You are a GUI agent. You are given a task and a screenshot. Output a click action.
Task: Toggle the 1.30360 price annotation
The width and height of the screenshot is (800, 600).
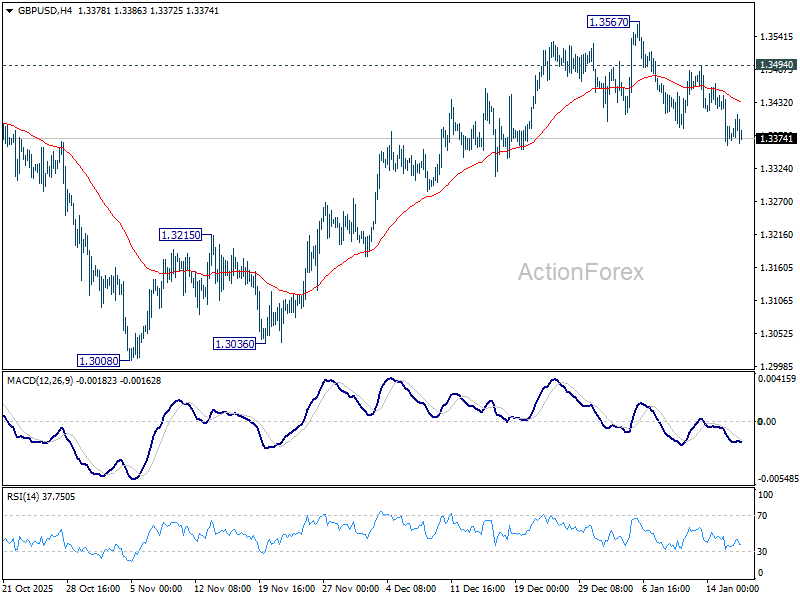[x=233, y=343]
